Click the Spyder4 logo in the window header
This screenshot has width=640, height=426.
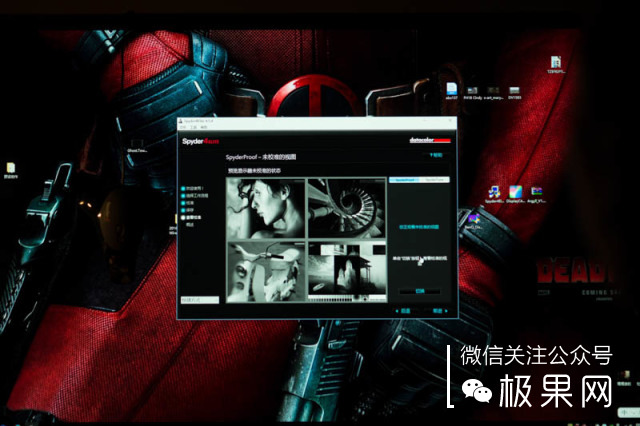pos(200,141)
